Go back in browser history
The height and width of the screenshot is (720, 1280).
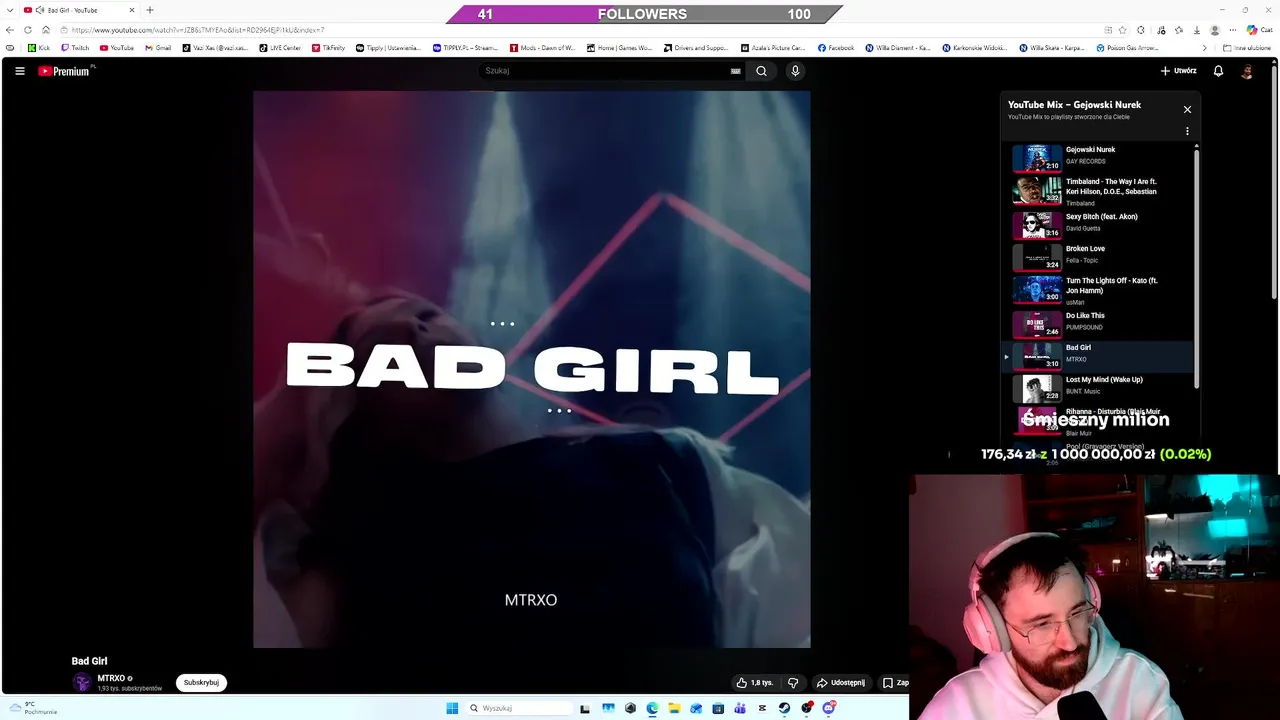(x=11, y=30)
